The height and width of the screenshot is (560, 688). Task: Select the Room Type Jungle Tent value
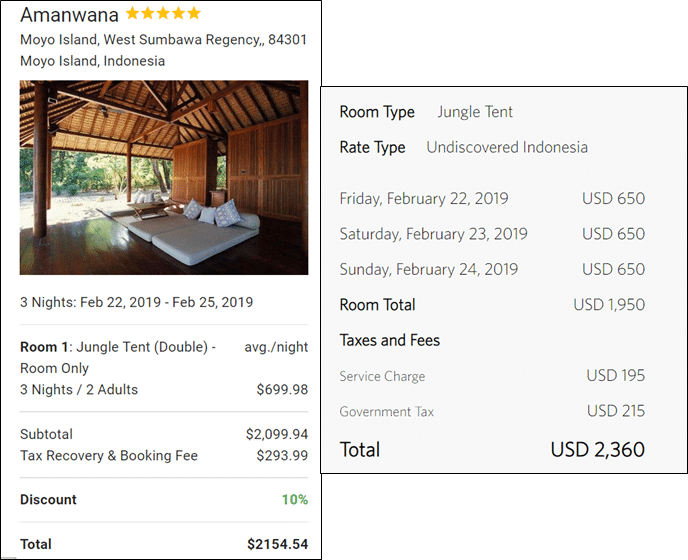[475, 112]
